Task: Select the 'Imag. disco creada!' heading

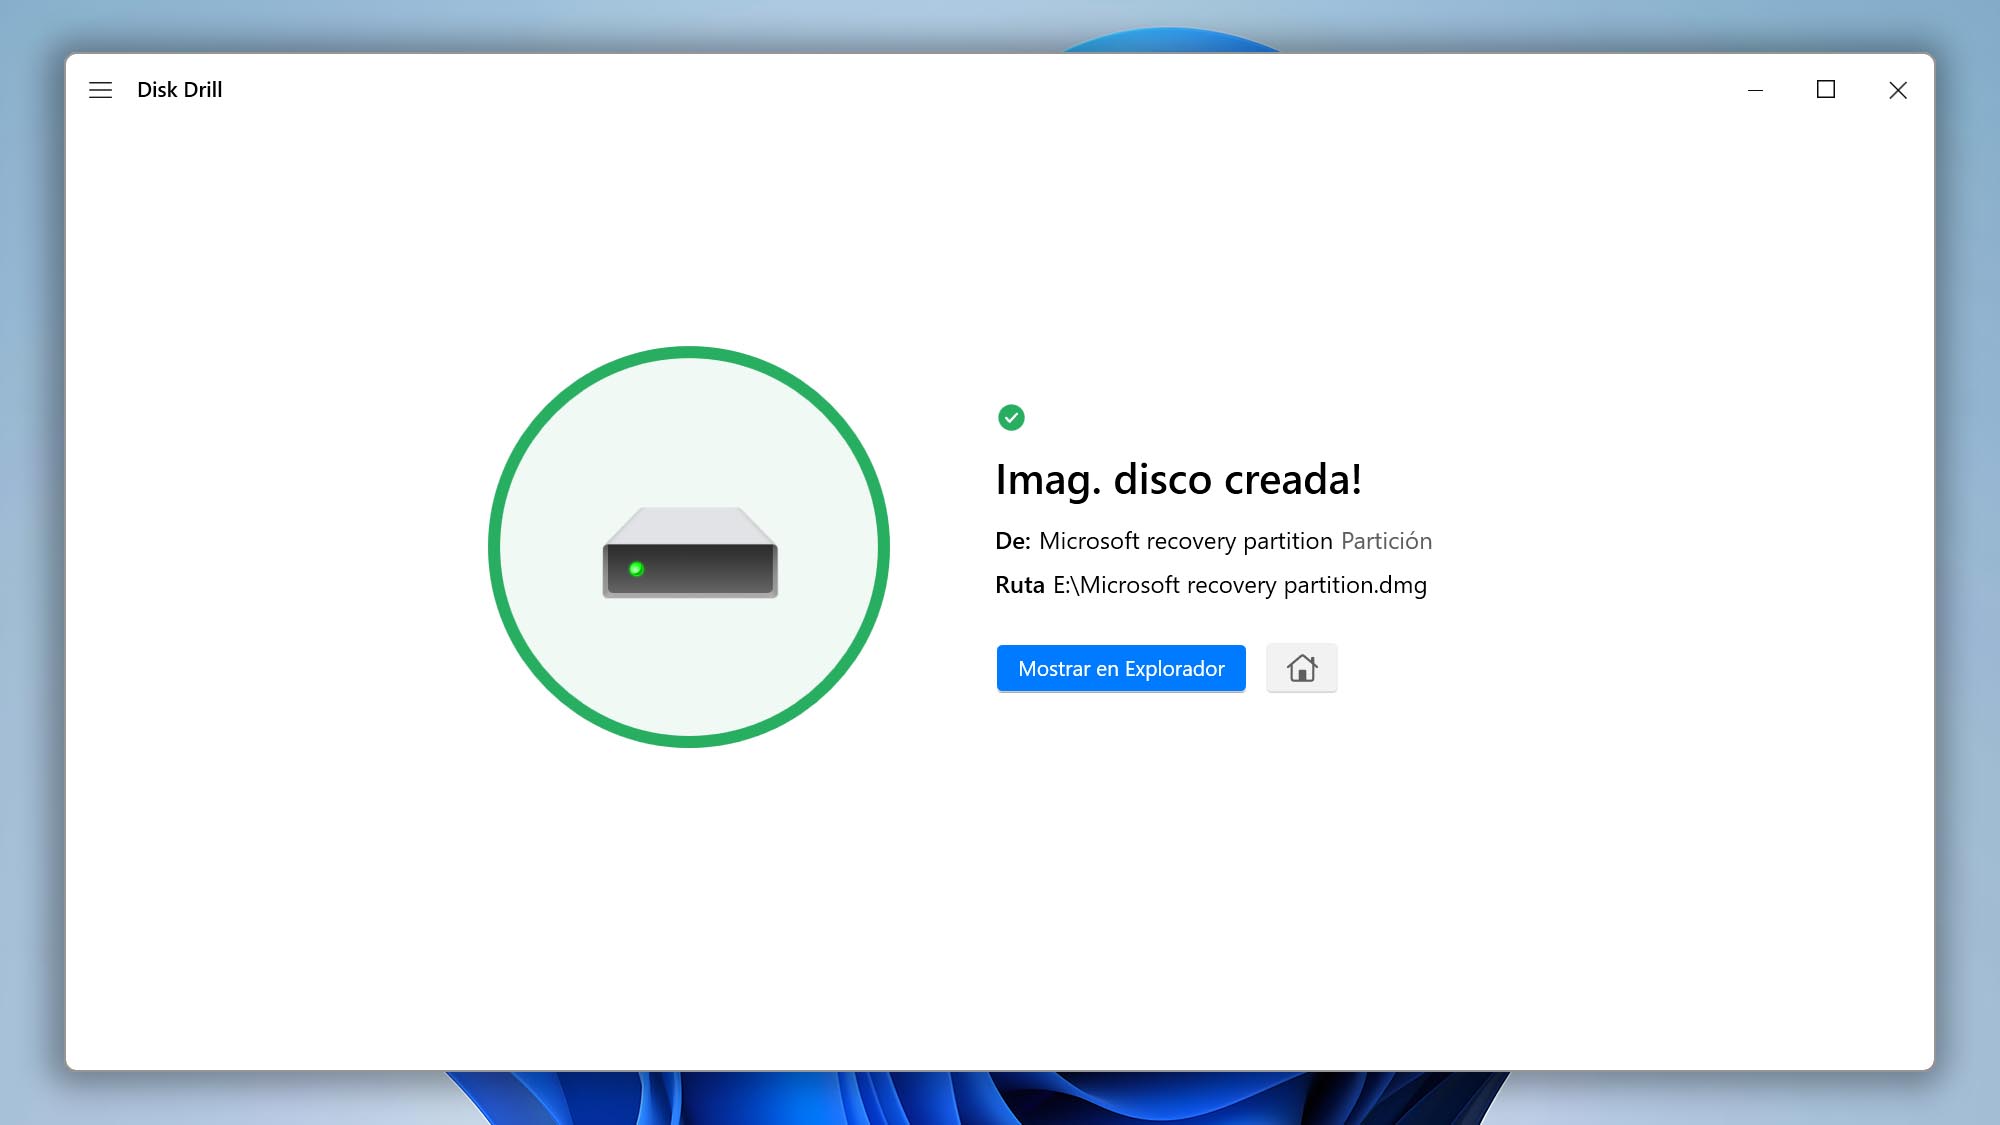Action: point(1178,479)
